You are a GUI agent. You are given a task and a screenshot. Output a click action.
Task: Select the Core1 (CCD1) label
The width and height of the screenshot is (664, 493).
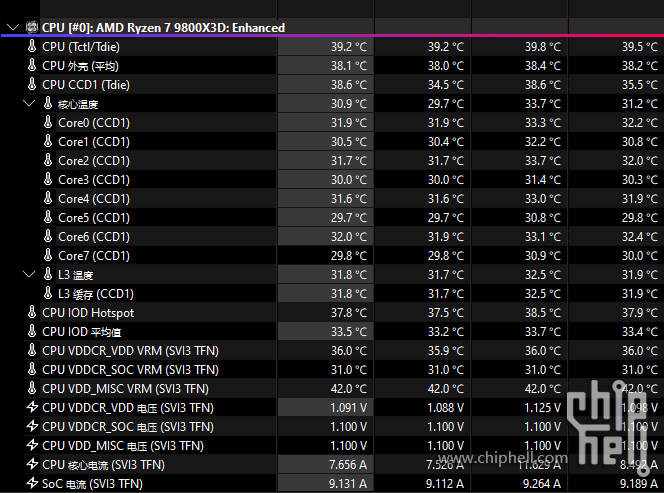[94, 142]
